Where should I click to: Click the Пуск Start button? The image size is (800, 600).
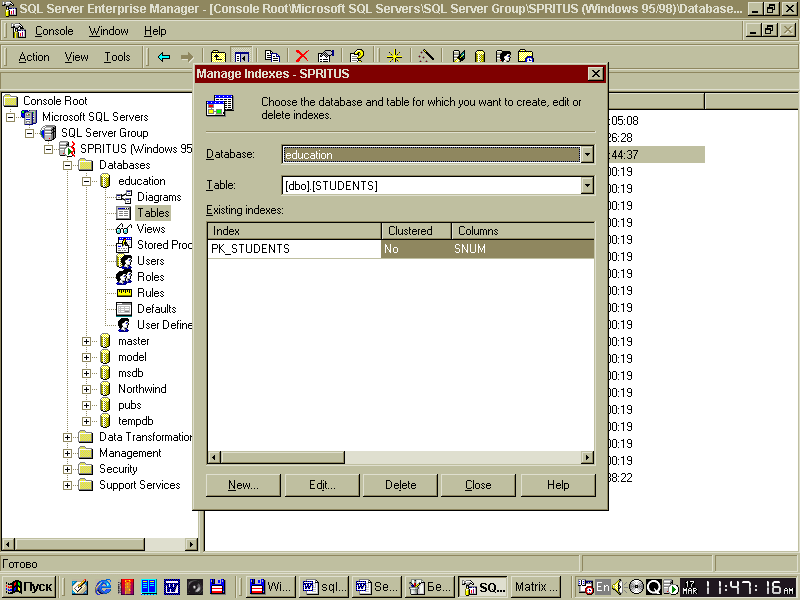coord(30,587)
